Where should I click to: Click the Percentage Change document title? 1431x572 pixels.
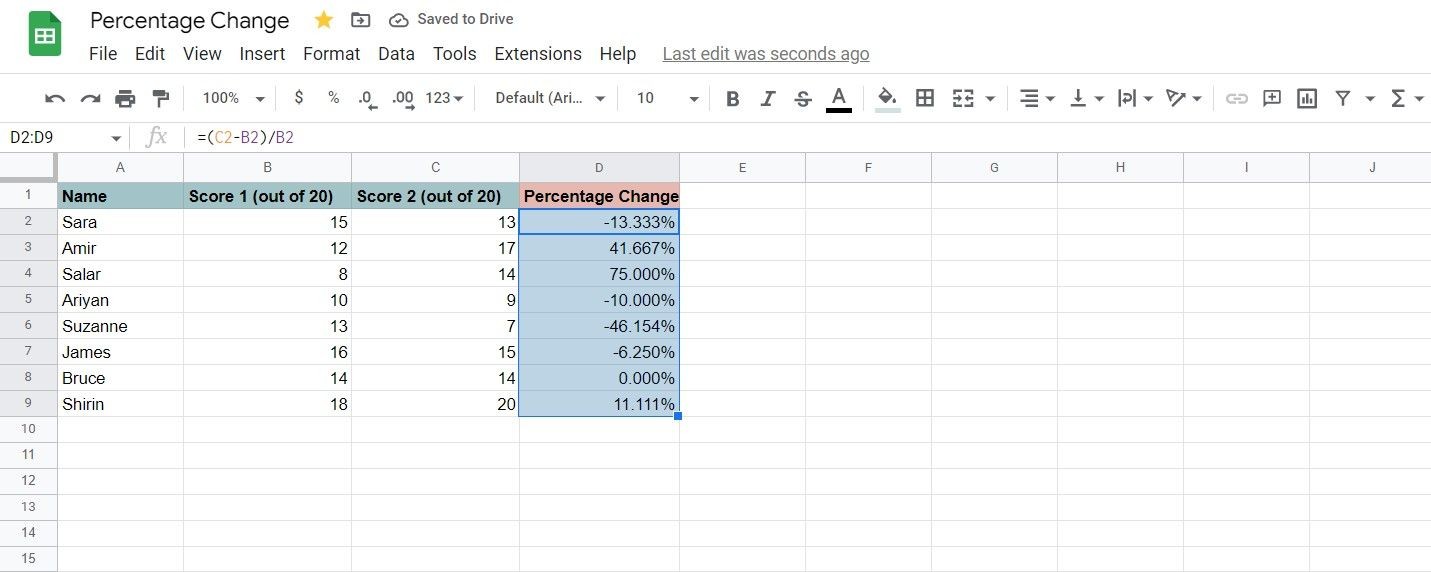(x=189, y=20)
